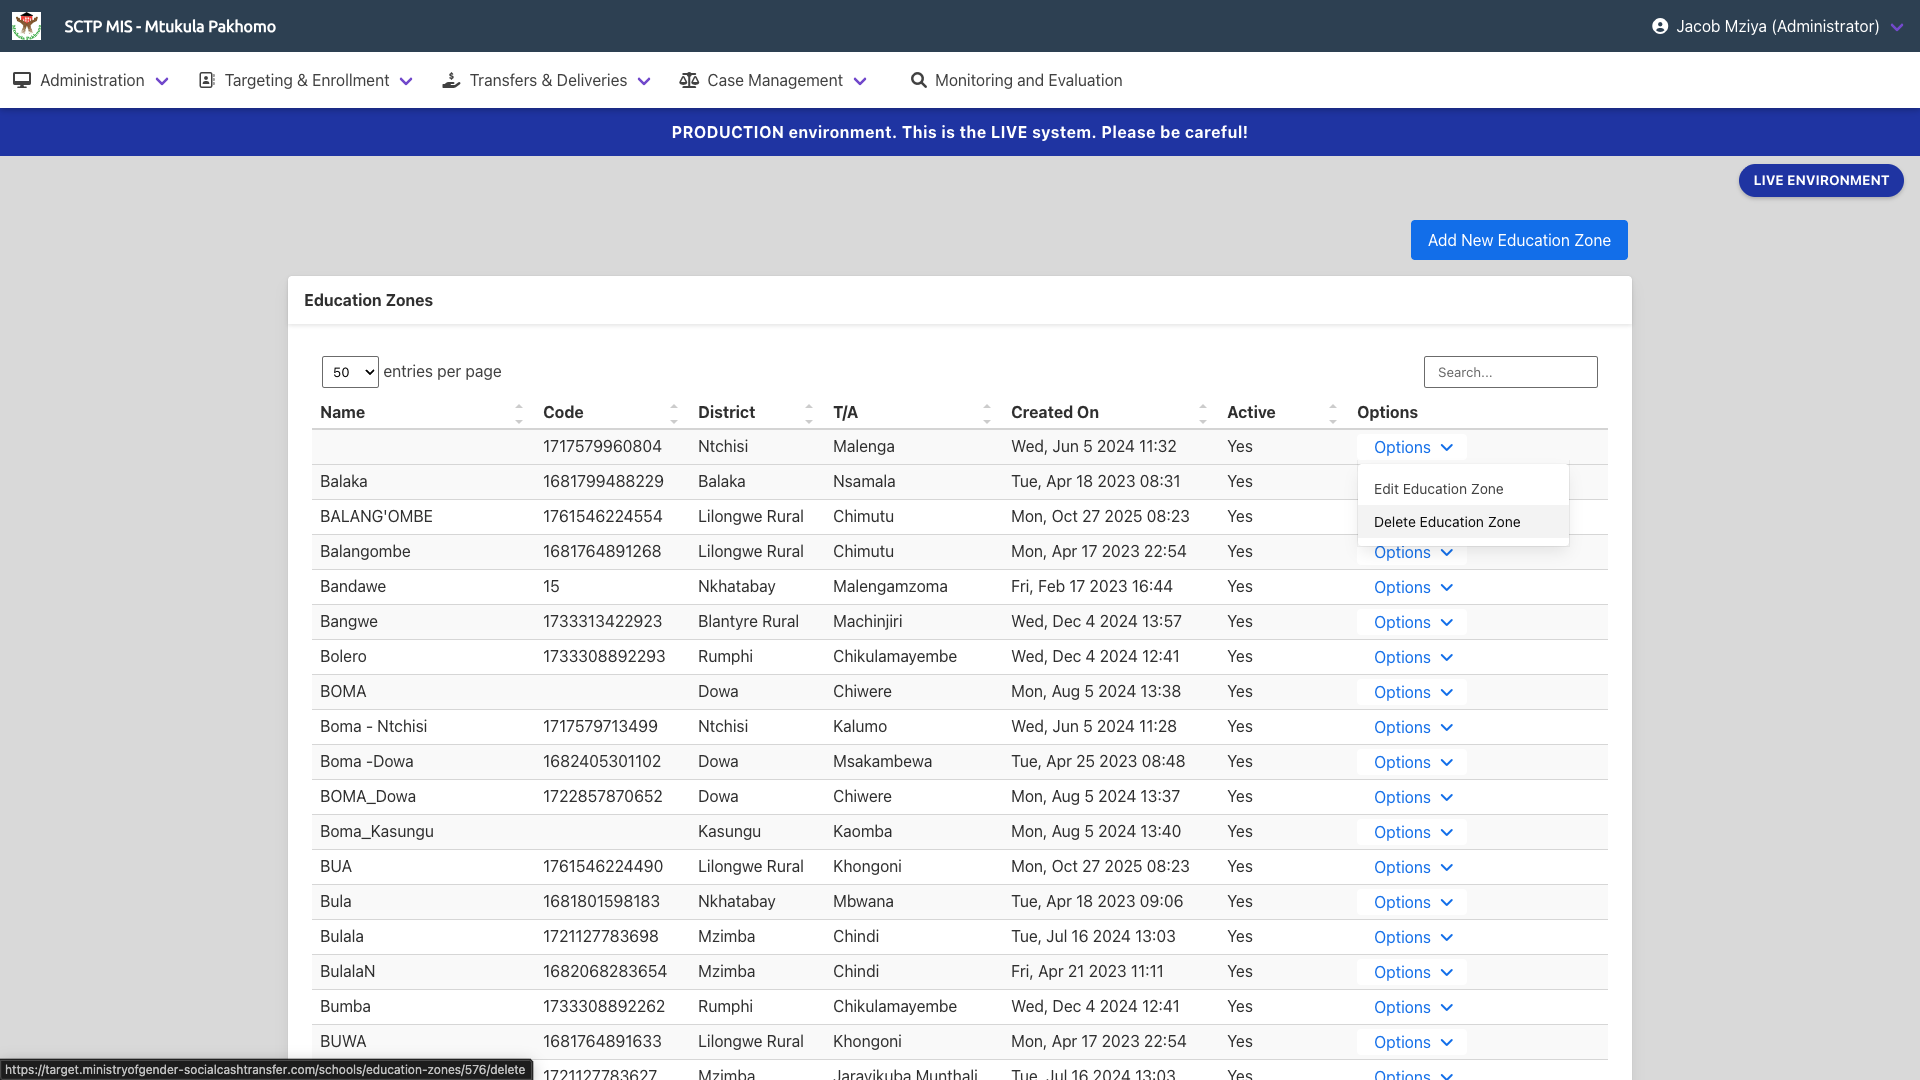Click the Administration monitor icon
1920x1080 pixels.
pos(22,80)
